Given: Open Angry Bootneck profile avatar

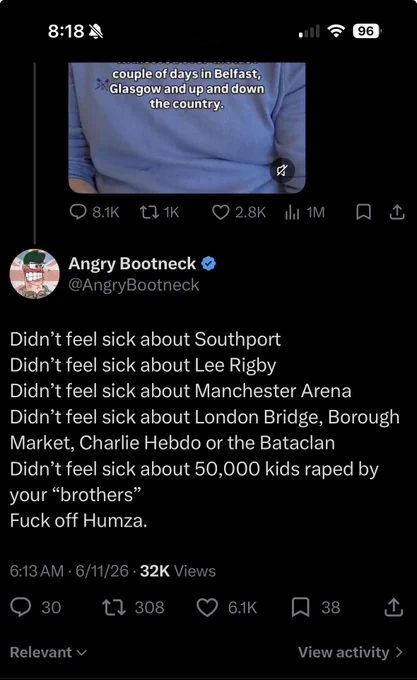Looking at the screenshot, I should (x=35, y=274).
